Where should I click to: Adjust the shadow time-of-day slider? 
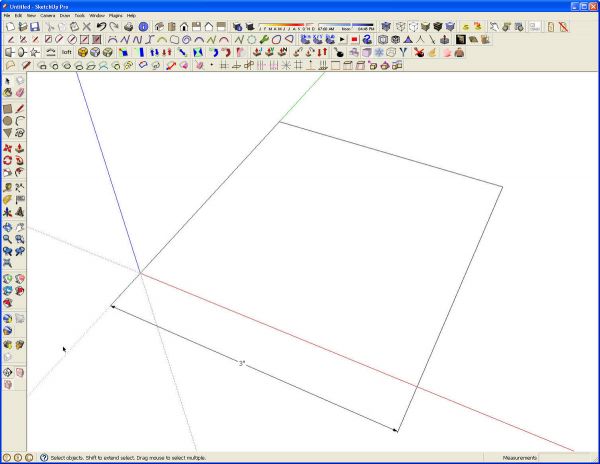[x=346, y=26]
